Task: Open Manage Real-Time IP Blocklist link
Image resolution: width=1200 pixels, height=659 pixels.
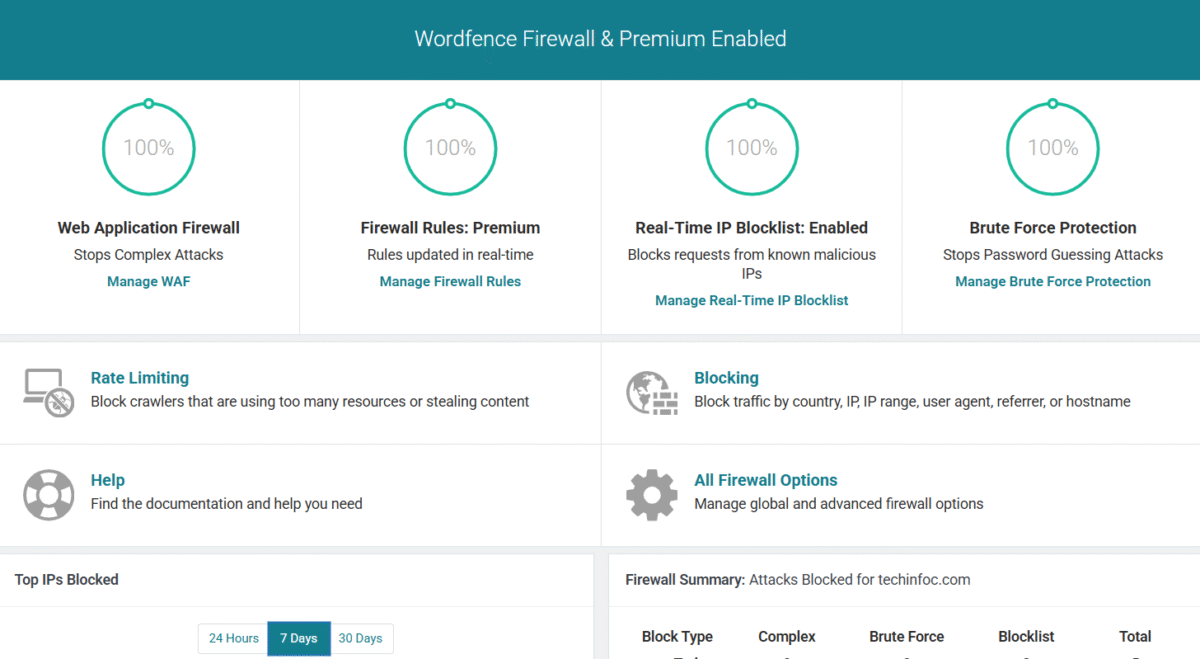Action: point(751,300)
